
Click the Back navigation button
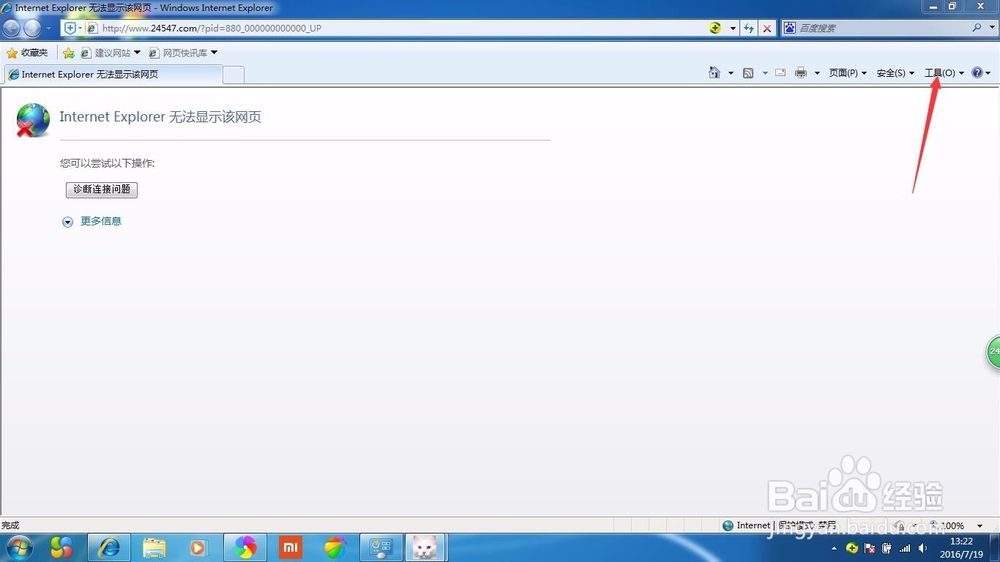pos(11,28)
